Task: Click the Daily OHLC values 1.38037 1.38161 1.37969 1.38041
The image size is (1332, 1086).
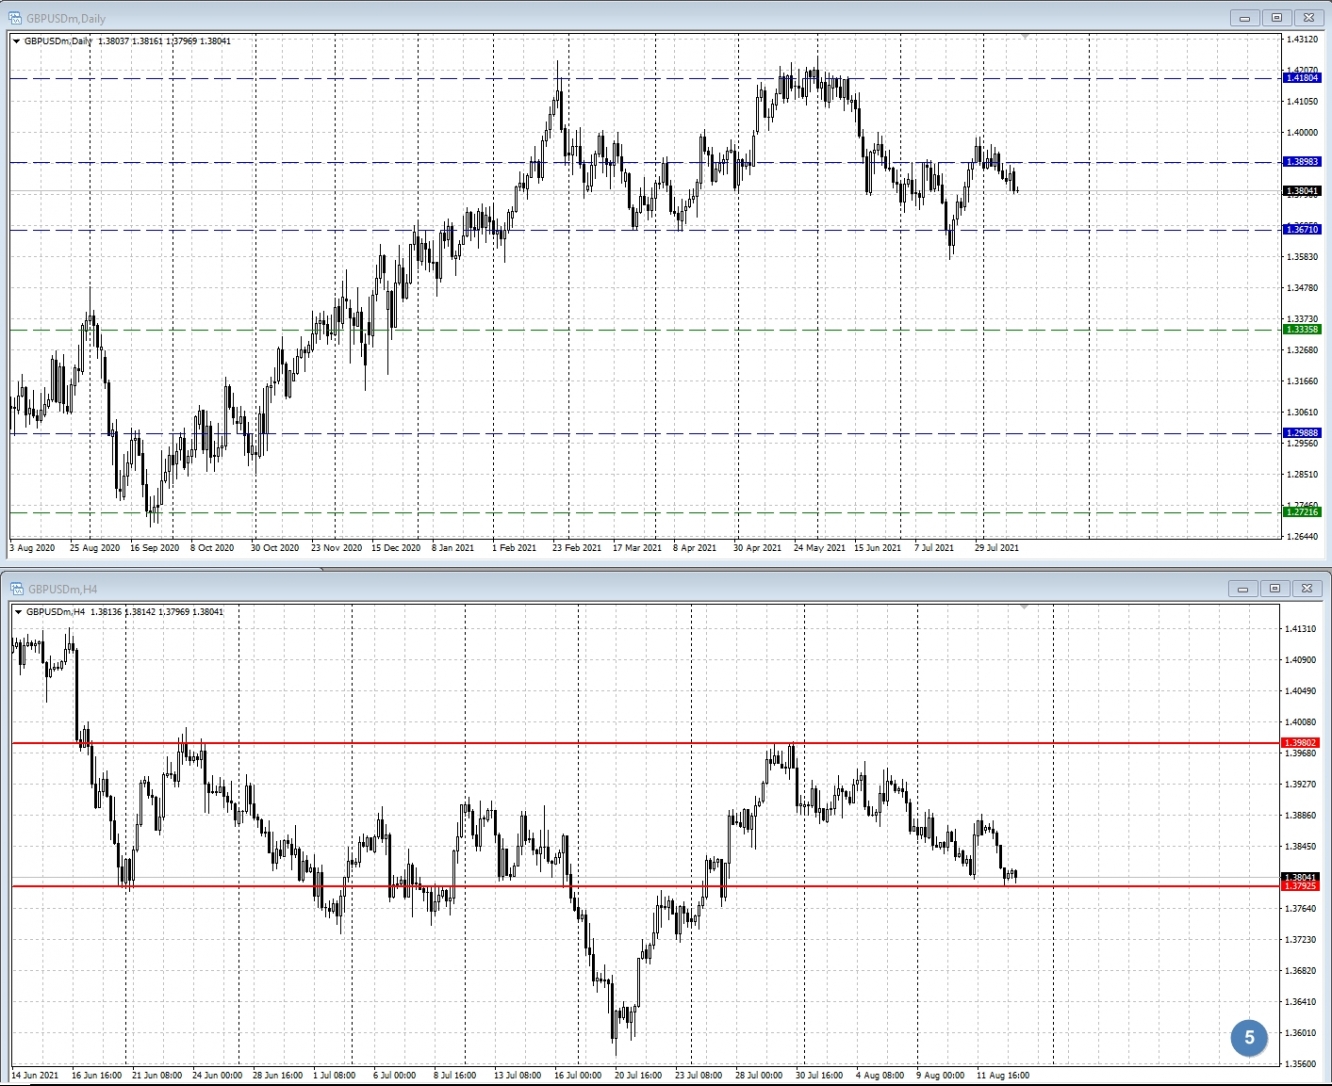Action: click(165, 41)
